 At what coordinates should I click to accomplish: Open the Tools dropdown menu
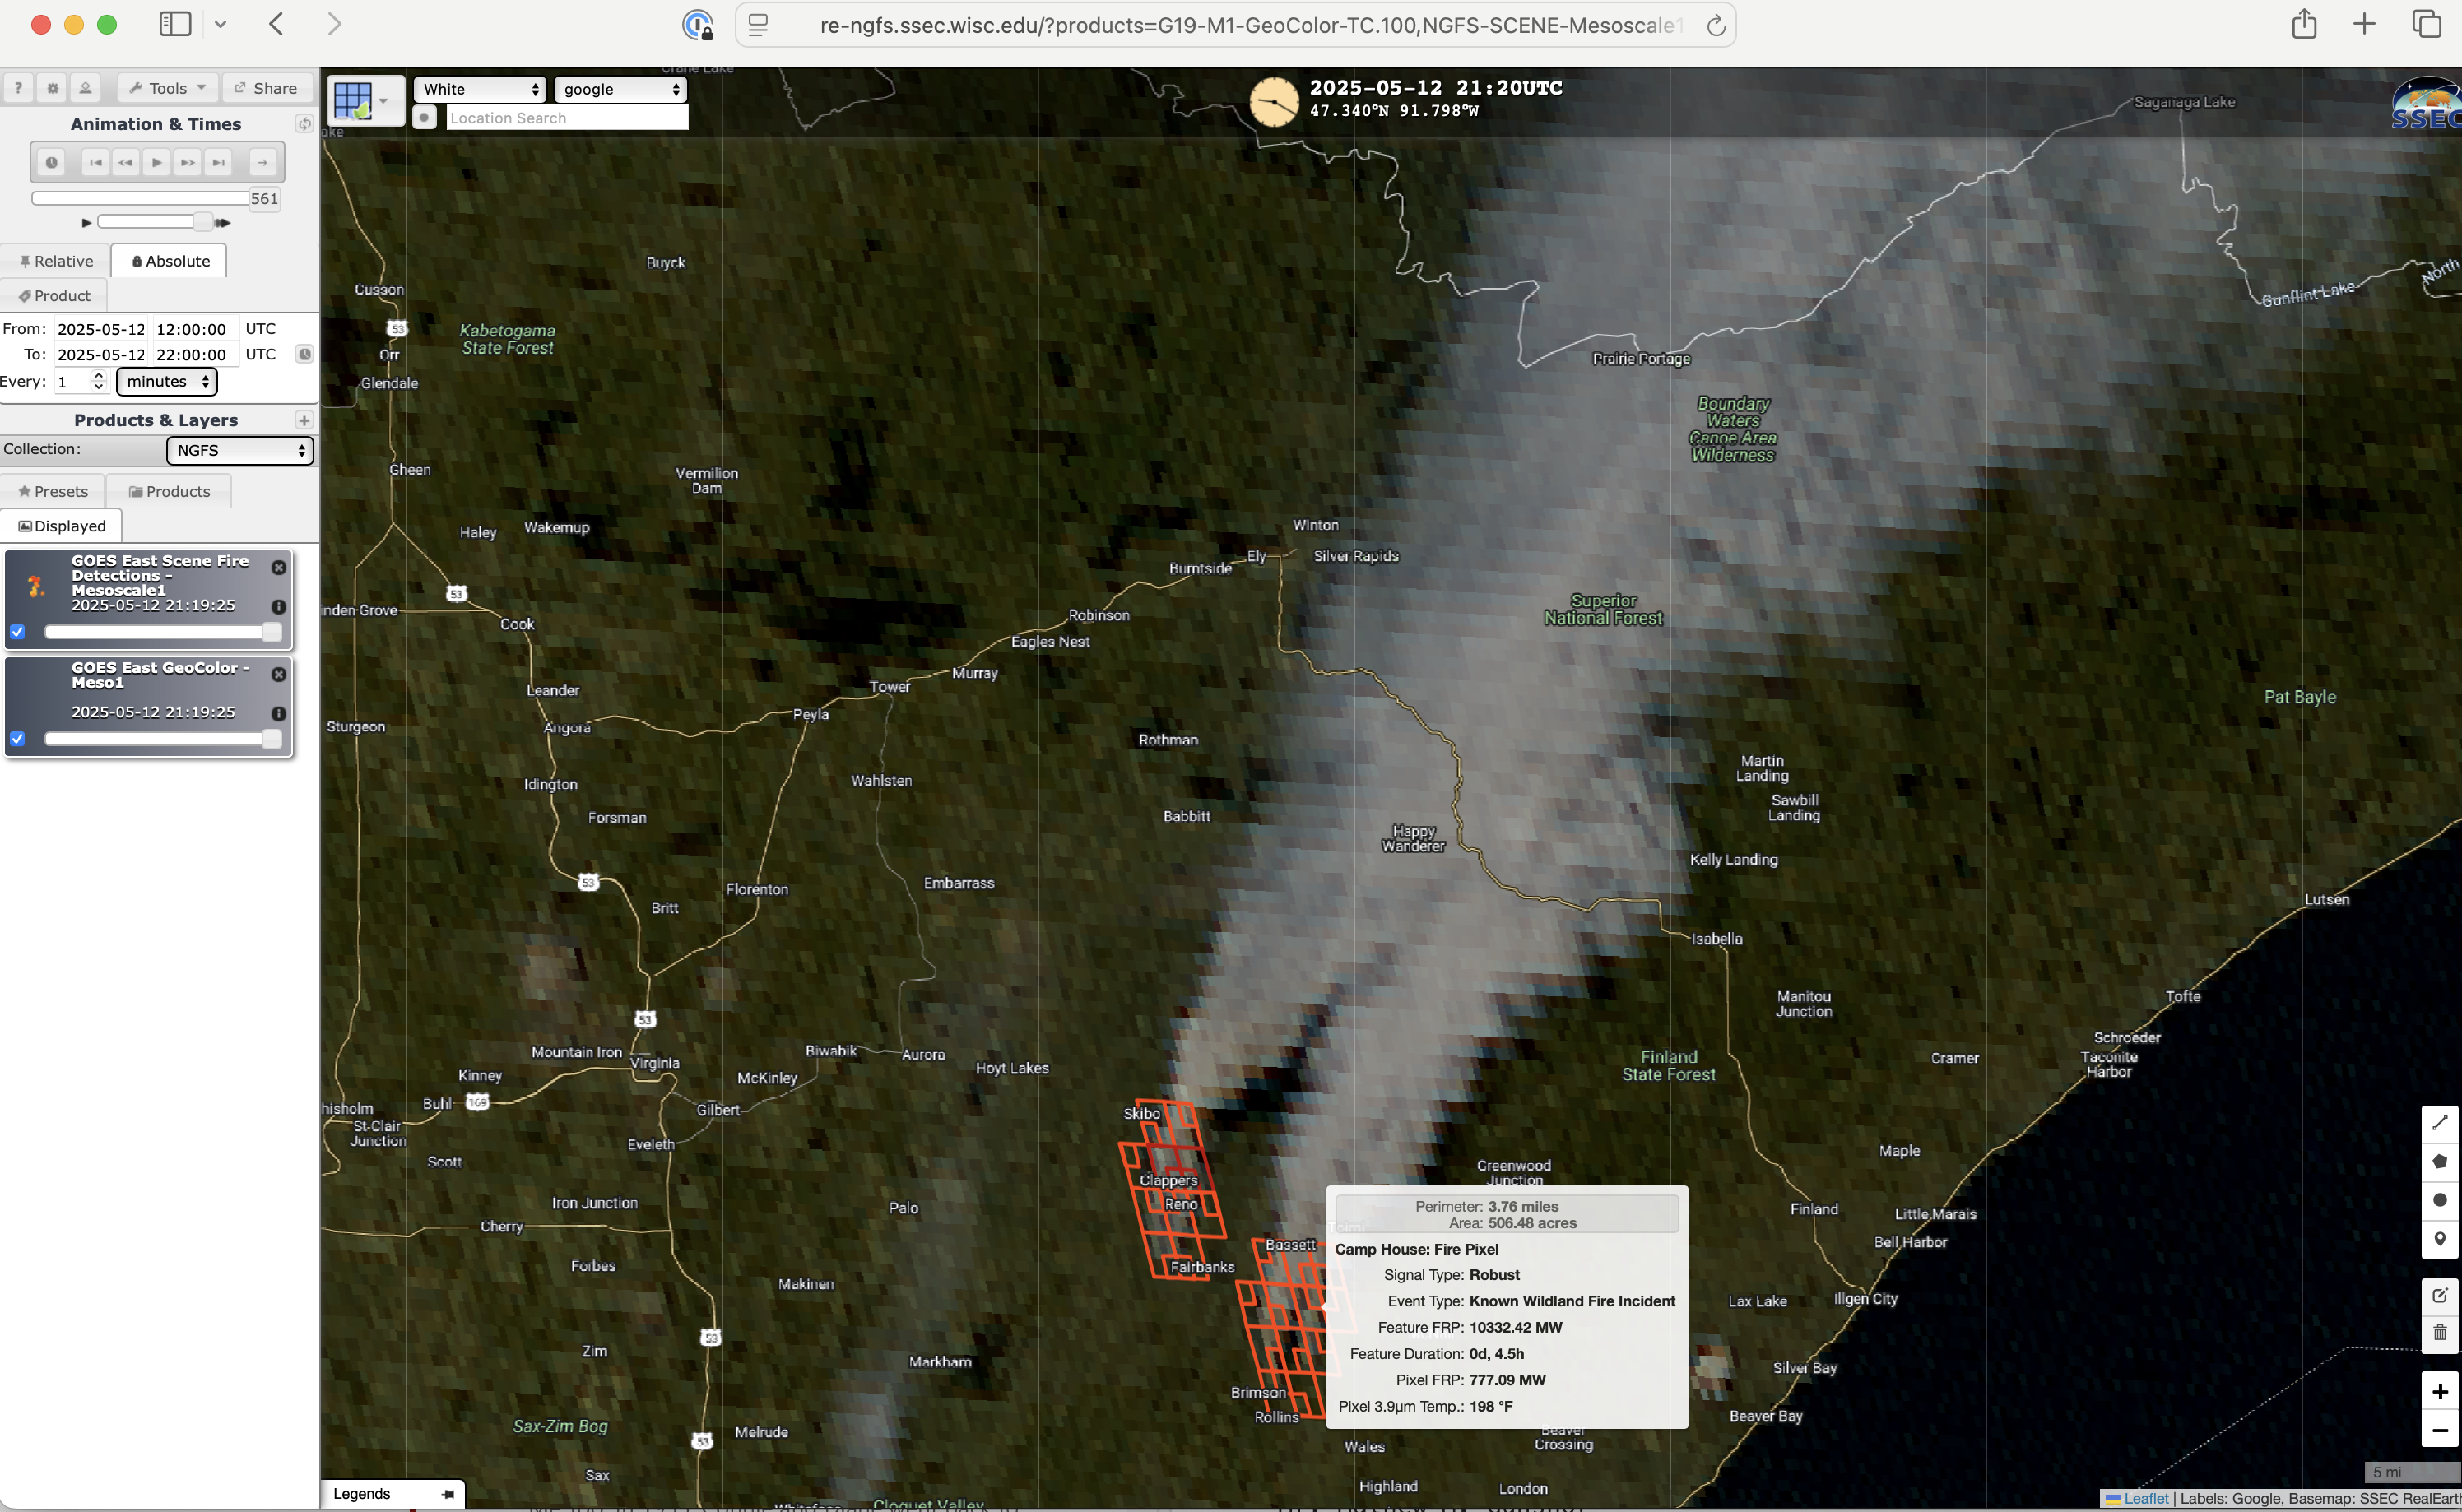167,88
